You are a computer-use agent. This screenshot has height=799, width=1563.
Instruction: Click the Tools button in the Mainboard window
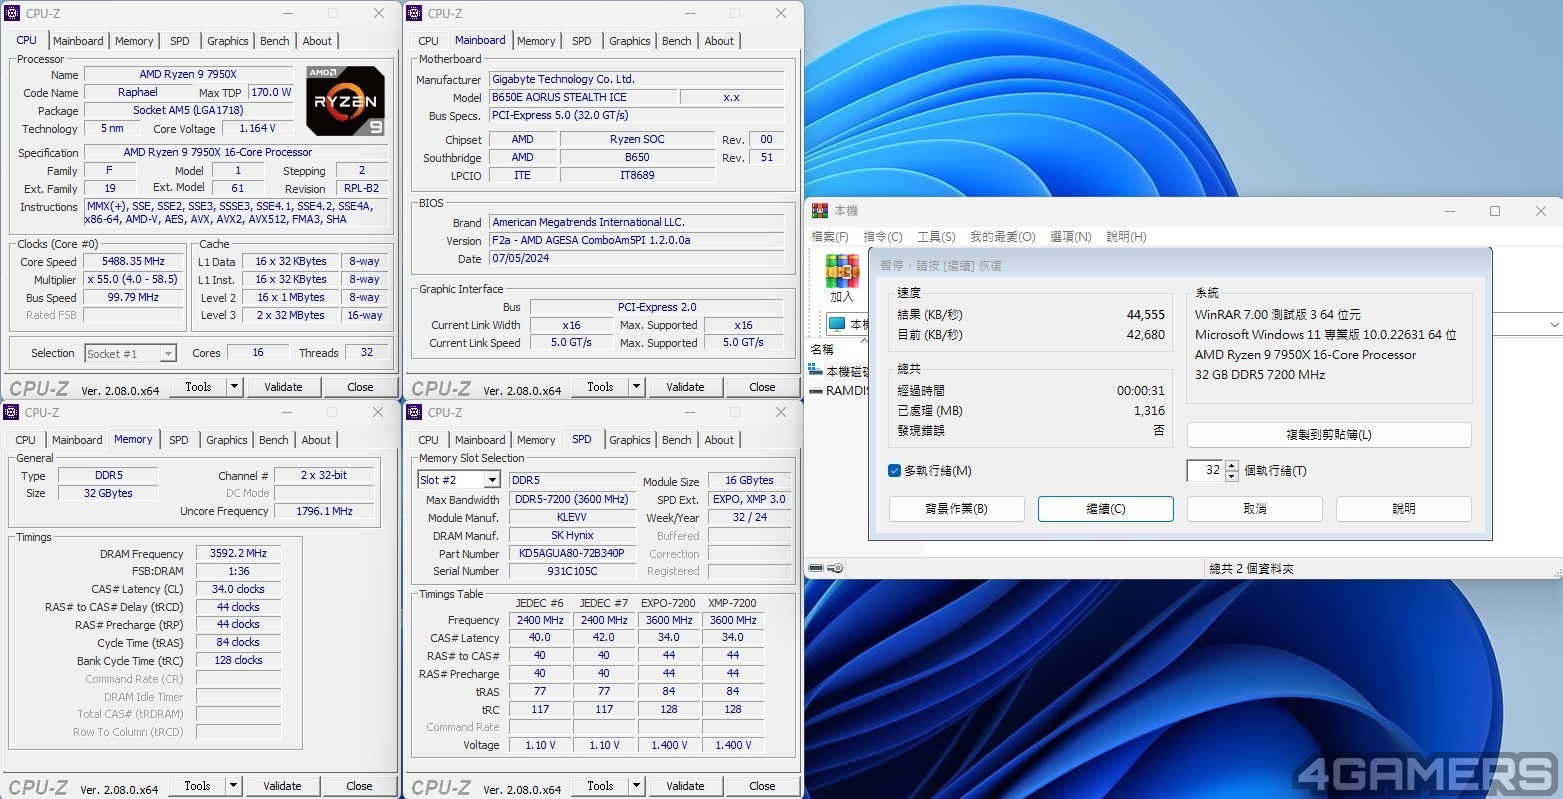coord(600,387)
